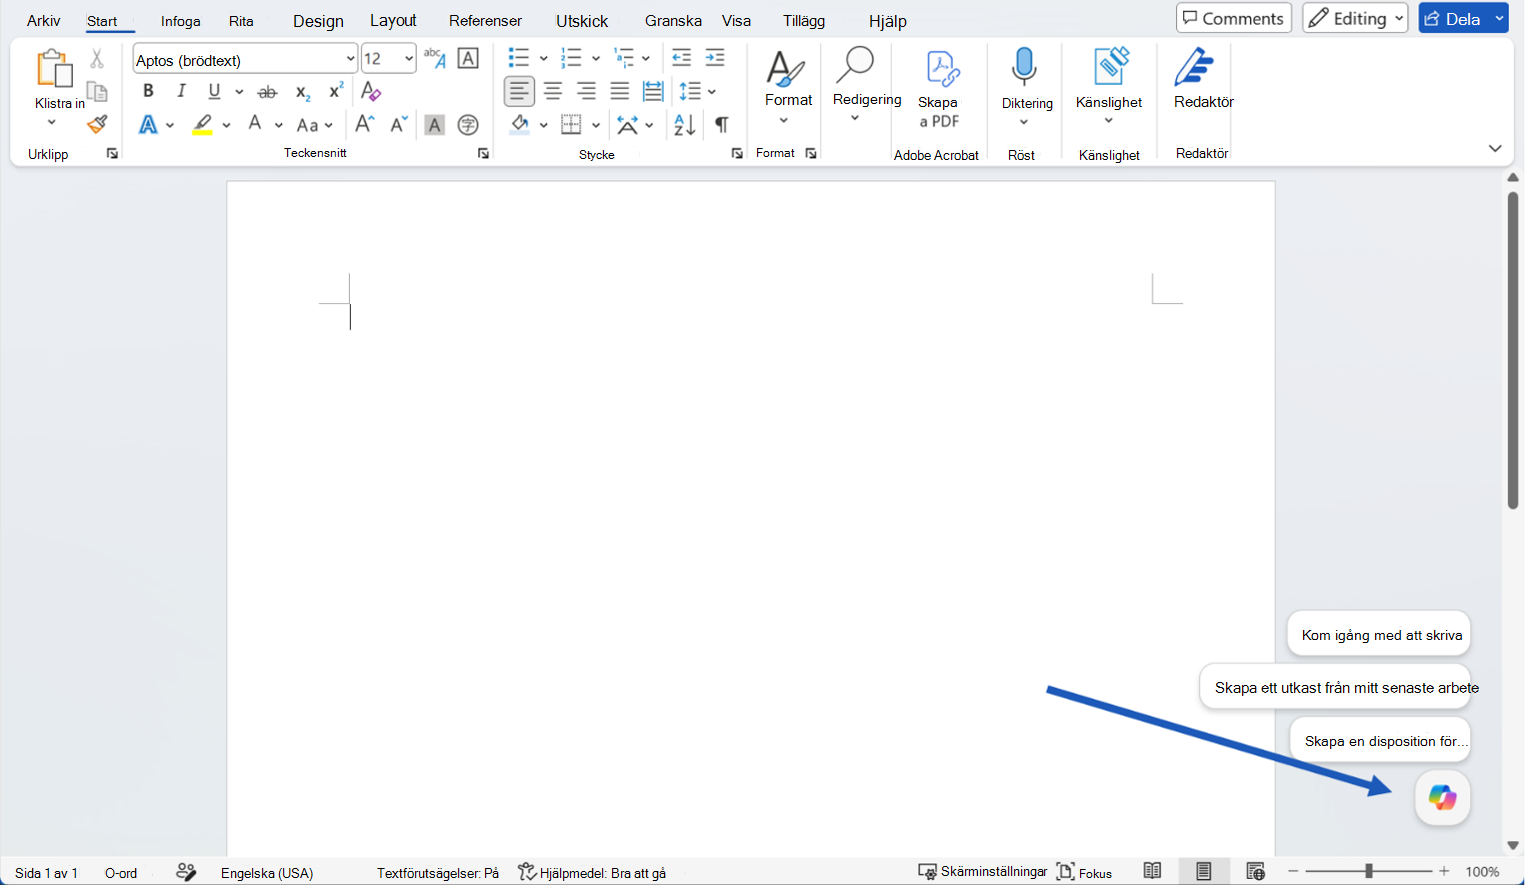Screen dimensions: 1526x885
Task: Click Skapa en disposition för suggestion
Action: [x=1380, y=740]
